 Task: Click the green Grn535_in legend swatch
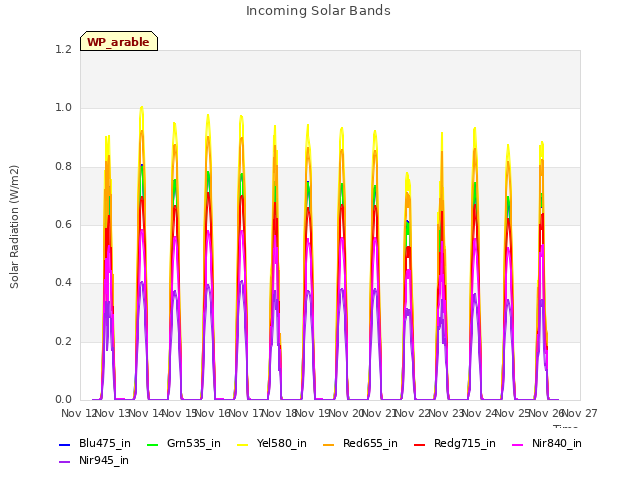pyautogui.click(x=152, y=444)
